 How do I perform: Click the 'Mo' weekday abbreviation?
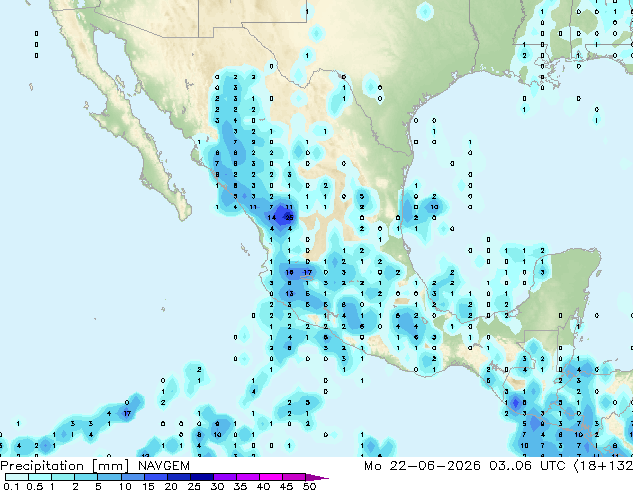click(373, 466)
